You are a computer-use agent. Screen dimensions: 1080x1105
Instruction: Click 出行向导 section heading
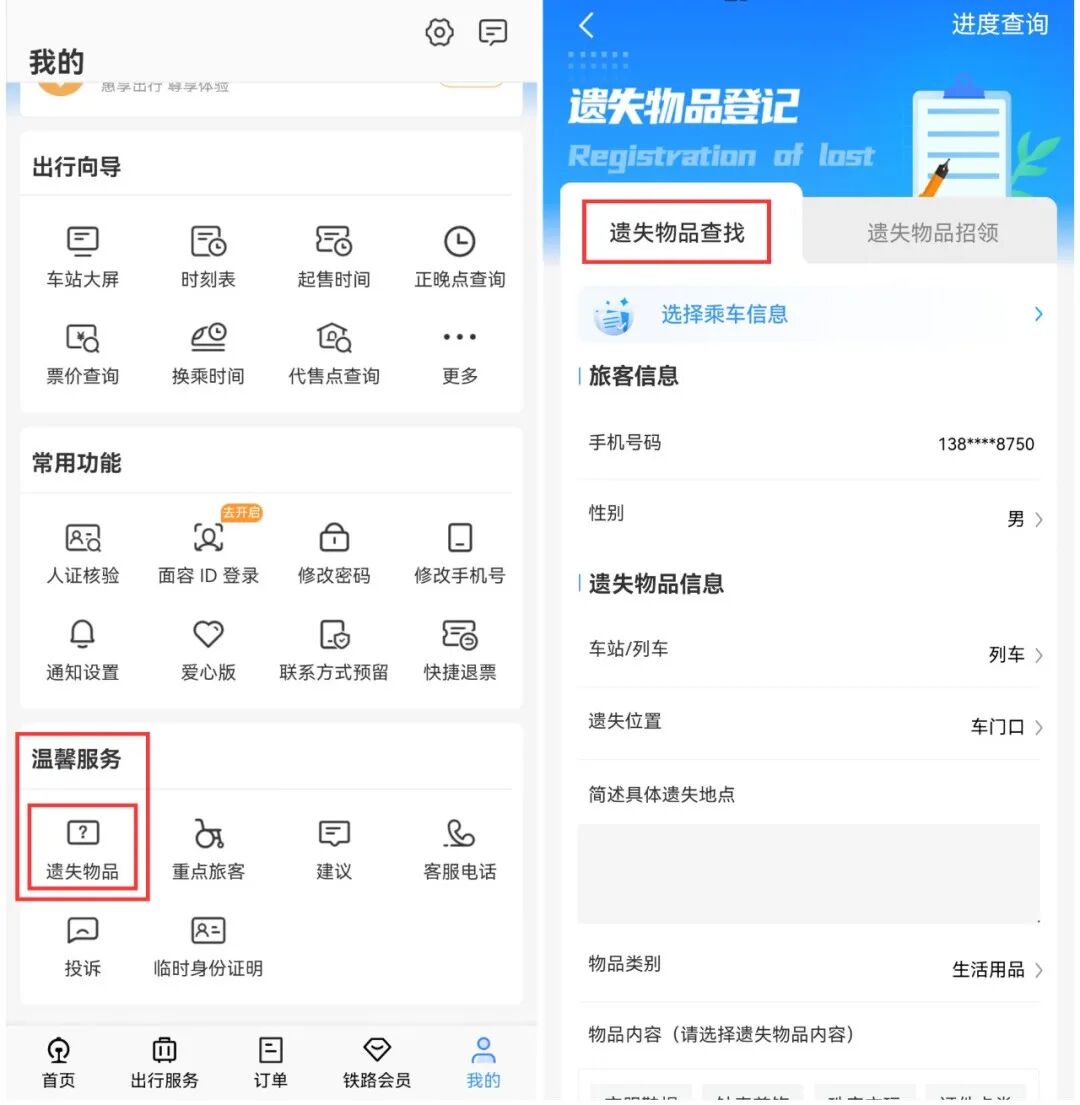coord(76,168)
